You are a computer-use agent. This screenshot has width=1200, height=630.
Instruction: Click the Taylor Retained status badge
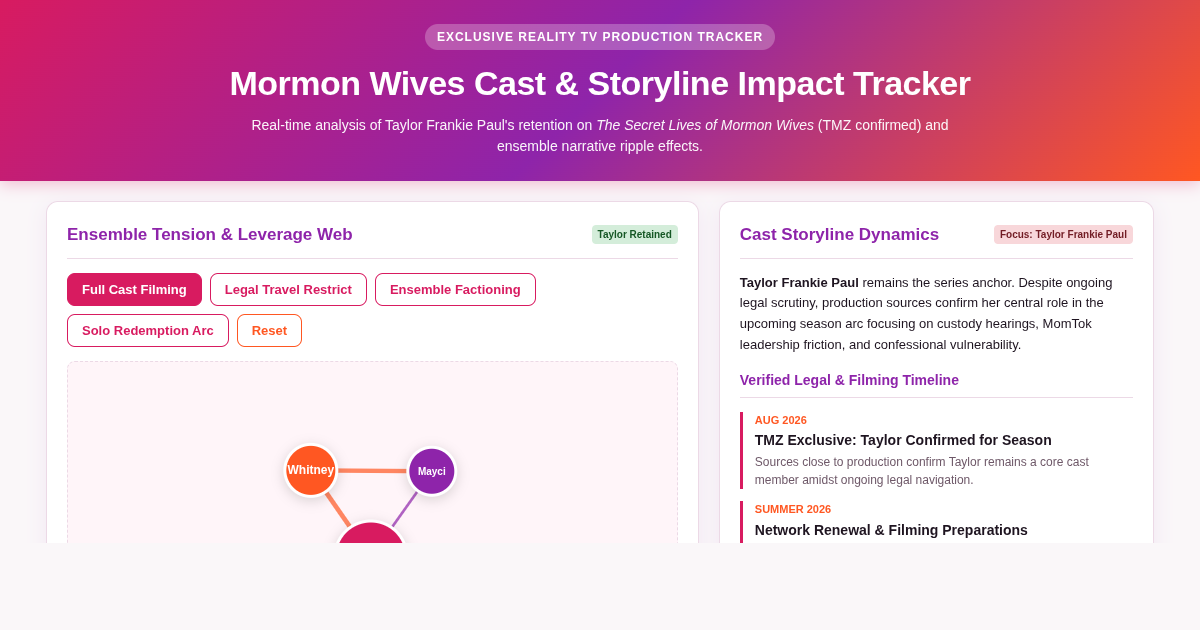635,235
